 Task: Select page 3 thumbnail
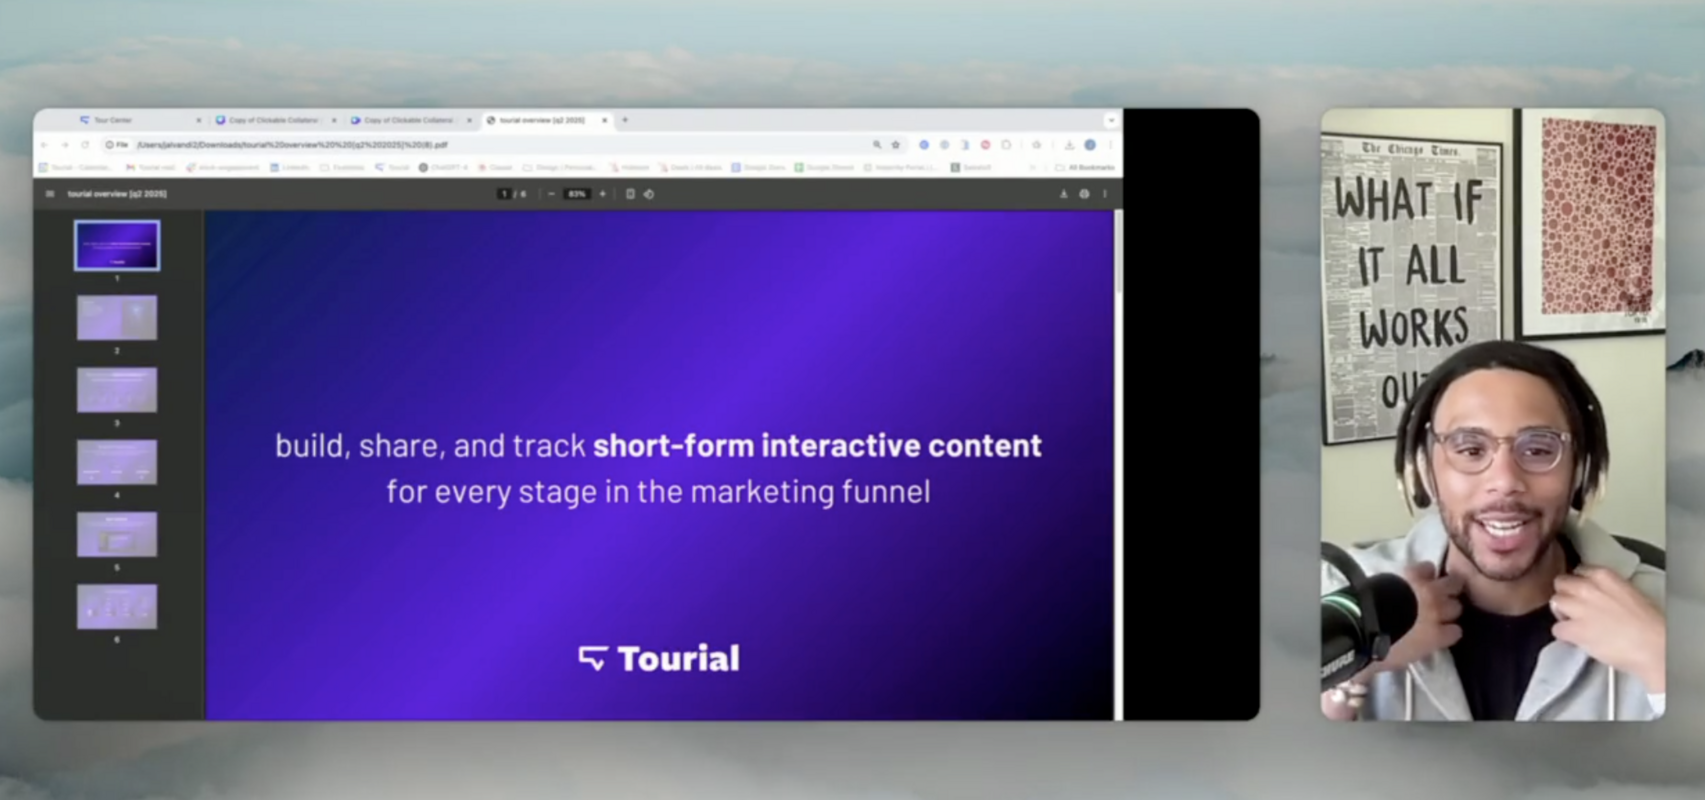(x=117, y=390)
